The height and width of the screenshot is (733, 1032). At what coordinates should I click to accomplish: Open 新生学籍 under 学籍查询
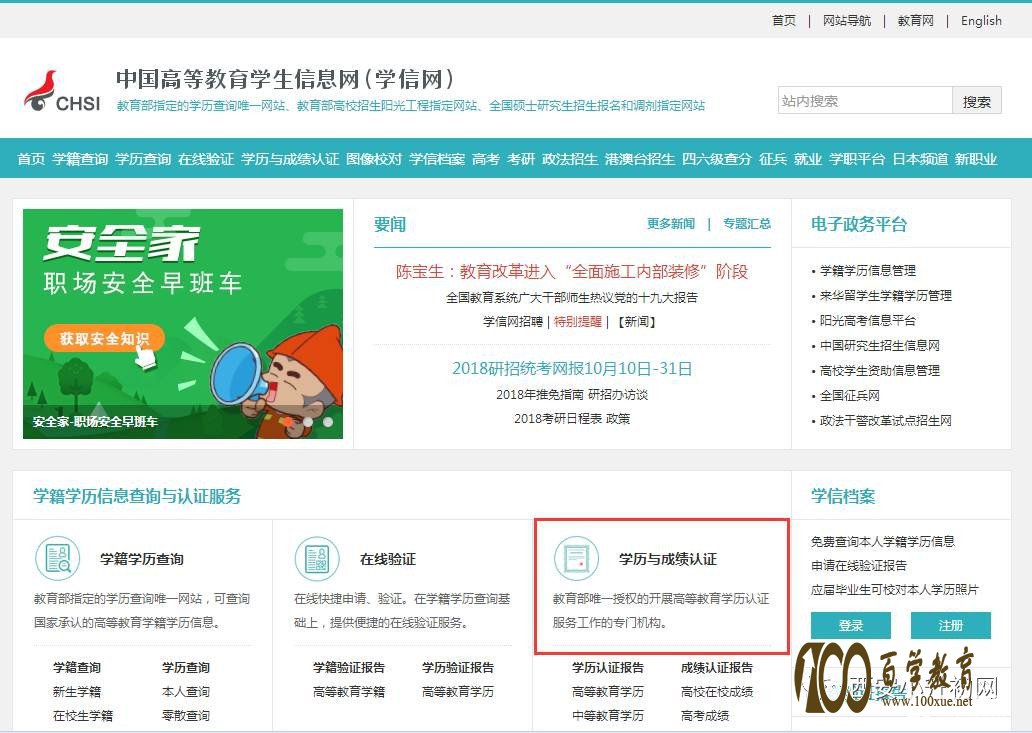[x=77, y=692]
